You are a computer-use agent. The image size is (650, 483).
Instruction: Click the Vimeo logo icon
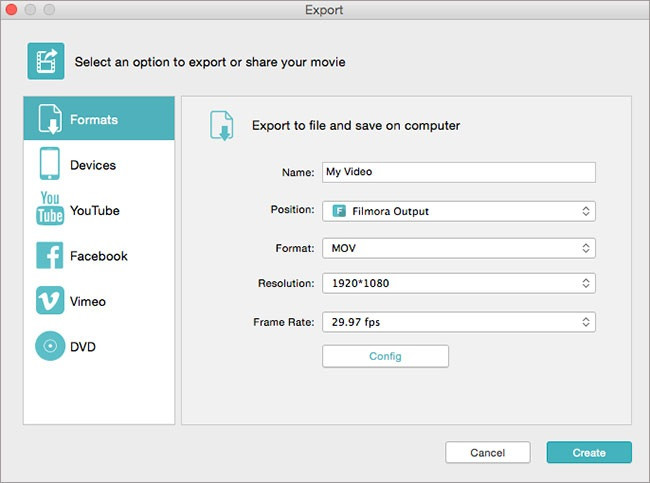pyautogui.click(x=50, y=301)
